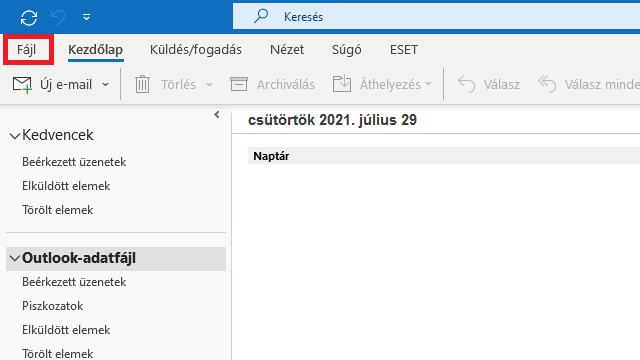Click the Send/Receive sync icon

coord(29,18)
